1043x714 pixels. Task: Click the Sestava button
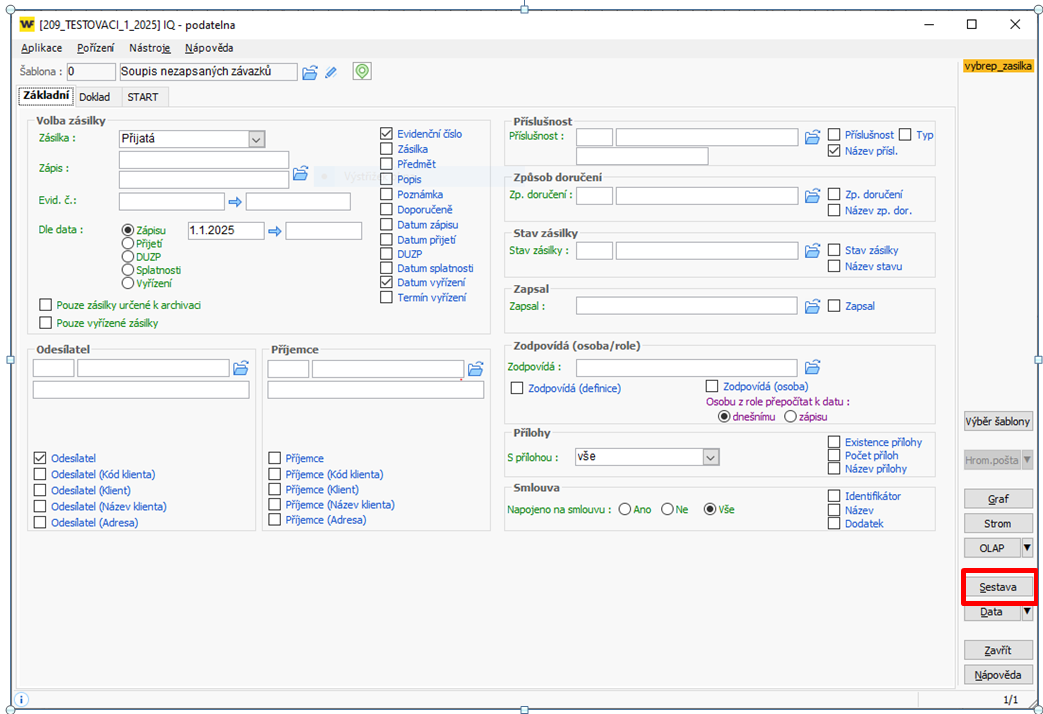(998, 587)
